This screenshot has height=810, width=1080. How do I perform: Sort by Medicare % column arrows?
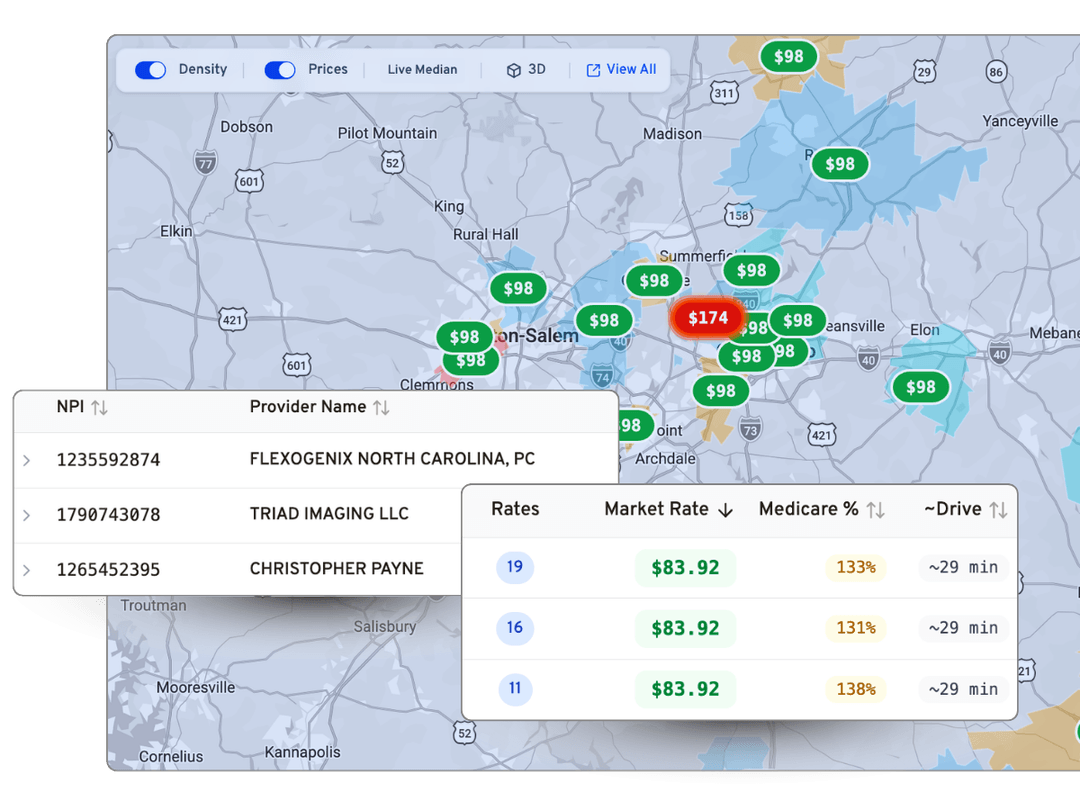click(x=875, y=510)
